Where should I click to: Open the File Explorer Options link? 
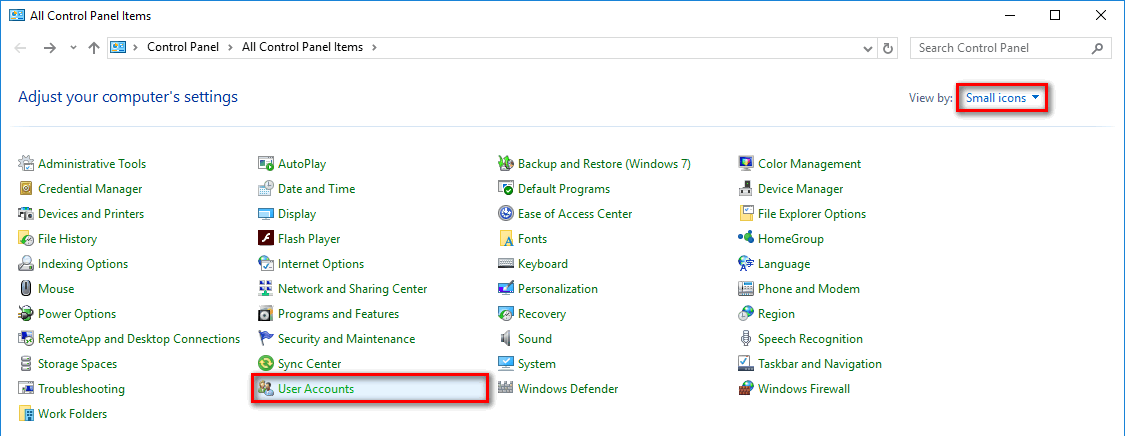[x=812, y=214]
